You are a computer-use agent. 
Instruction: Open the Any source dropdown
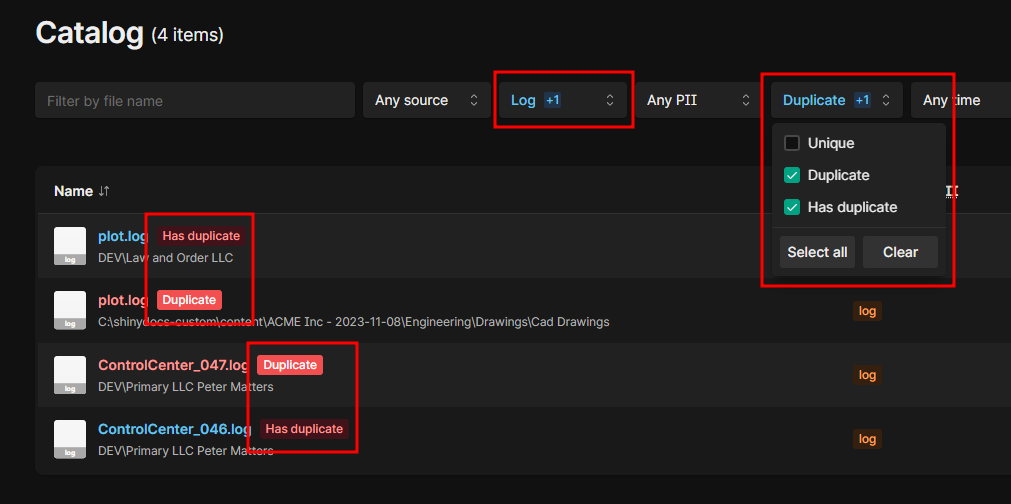427,100
